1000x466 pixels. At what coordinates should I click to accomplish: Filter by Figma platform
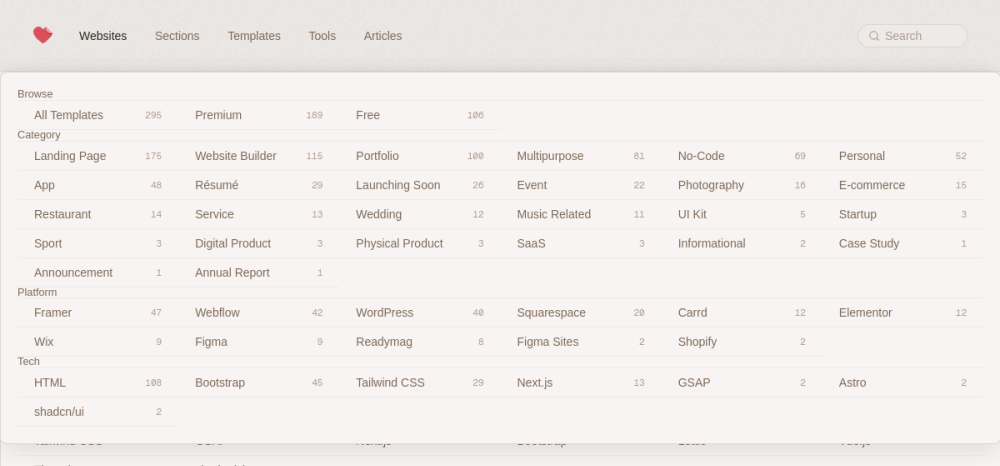click(259, 342)
